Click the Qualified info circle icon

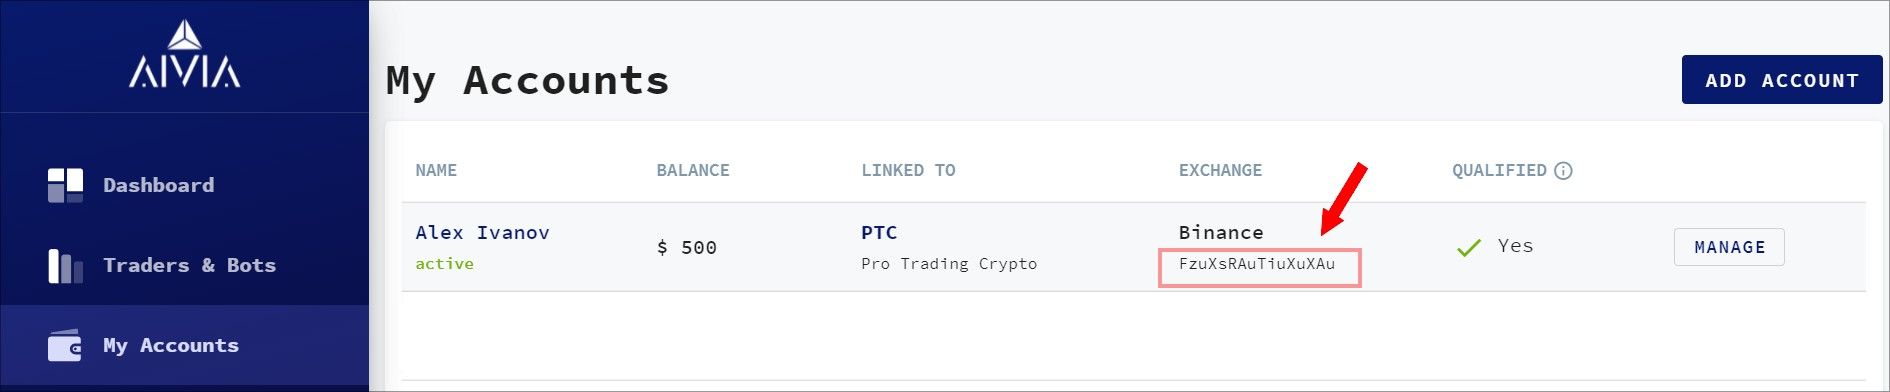coord(1563,171)
